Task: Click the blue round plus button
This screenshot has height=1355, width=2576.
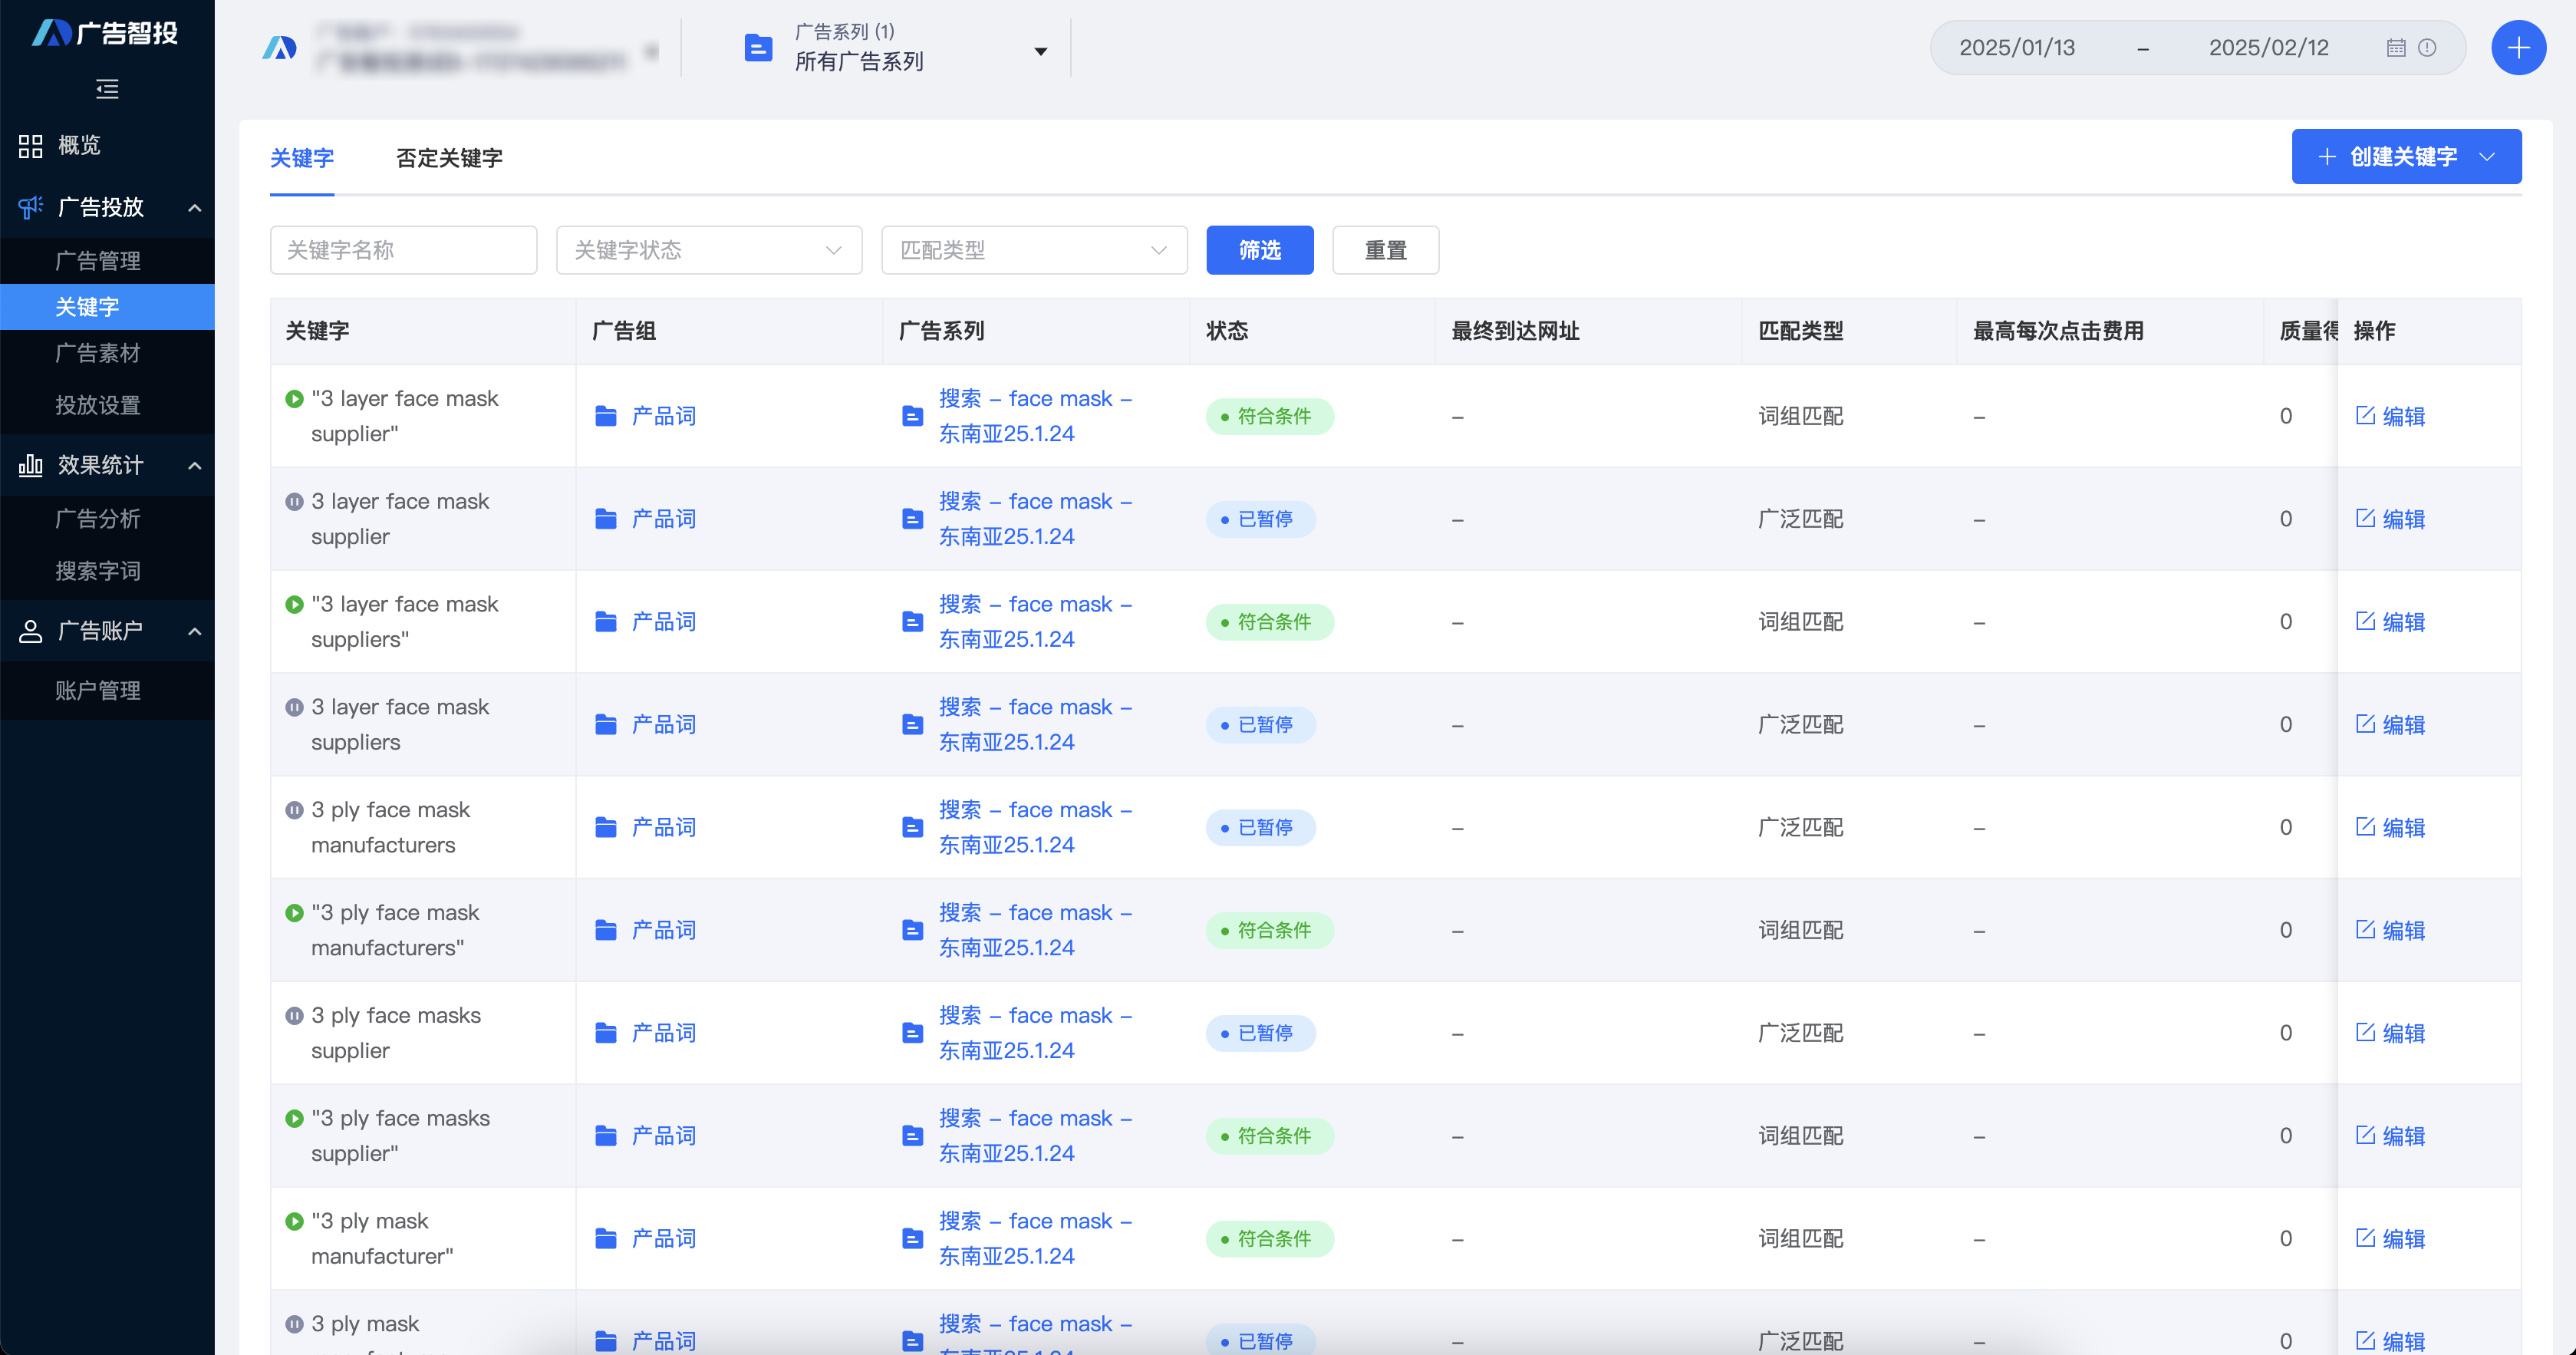Action: point(2518,47)
